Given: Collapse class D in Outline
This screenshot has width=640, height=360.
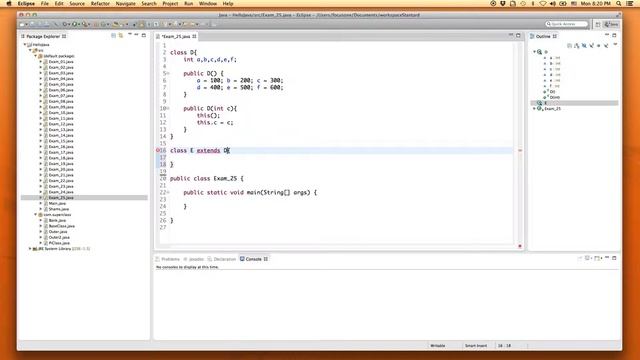Looking at the screenshot, I should pyautogui.click(x=534, y=52).
